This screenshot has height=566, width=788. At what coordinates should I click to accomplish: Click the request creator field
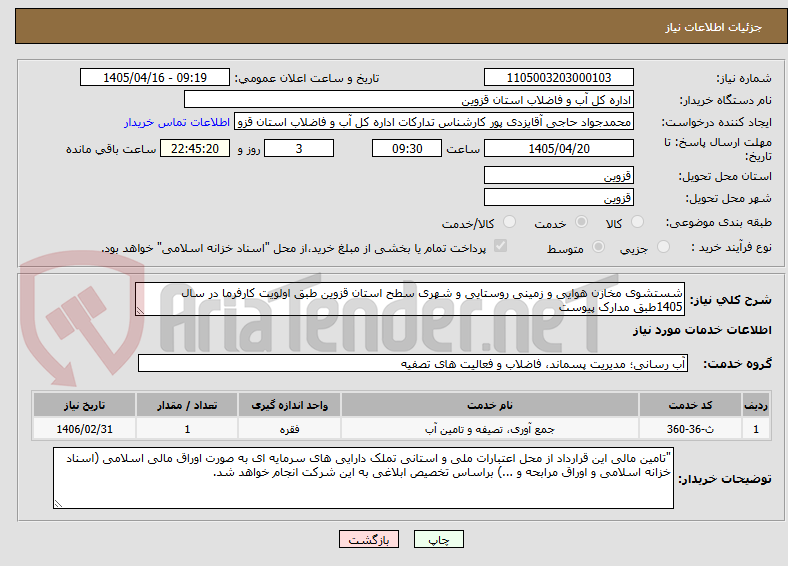click(x=434, y=122)
